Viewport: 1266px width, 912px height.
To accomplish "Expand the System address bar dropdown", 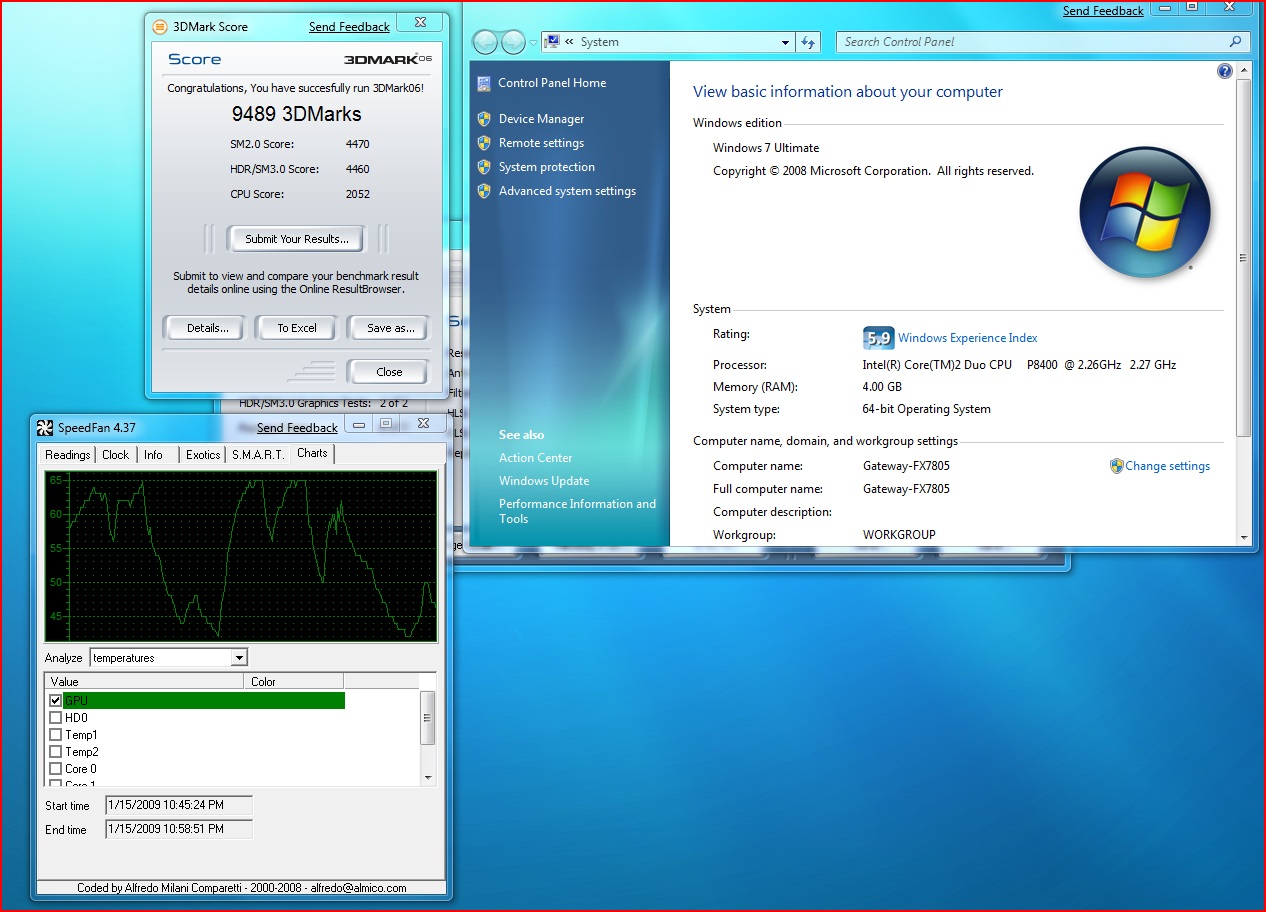I will [x=785, y=42].
